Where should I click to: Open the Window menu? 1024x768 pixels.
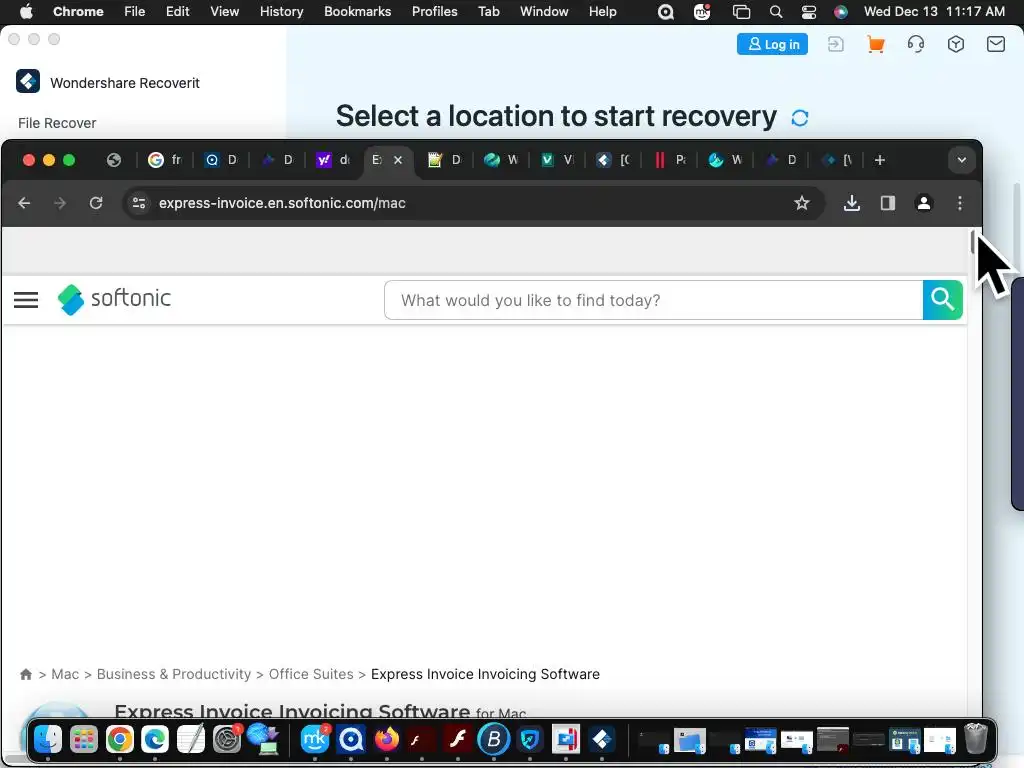[544, 11]
